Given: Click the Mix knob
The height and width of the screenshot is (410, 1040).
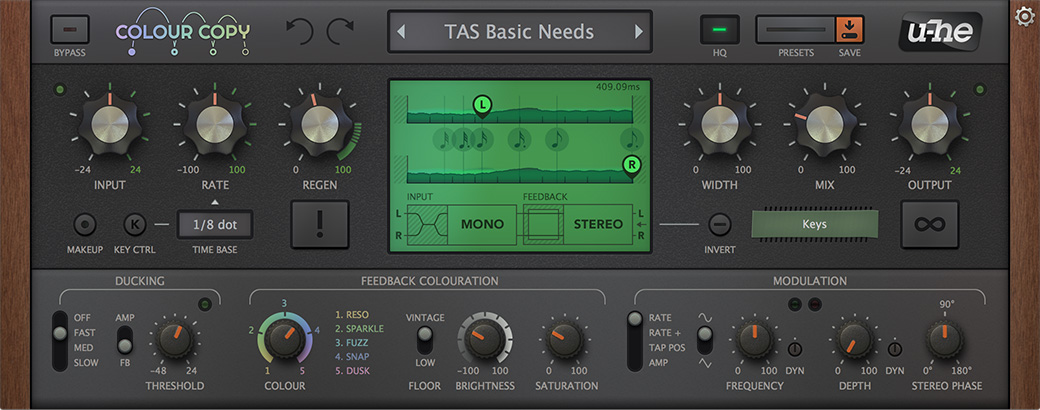Looking at the screenshot, I should [824, 124].
